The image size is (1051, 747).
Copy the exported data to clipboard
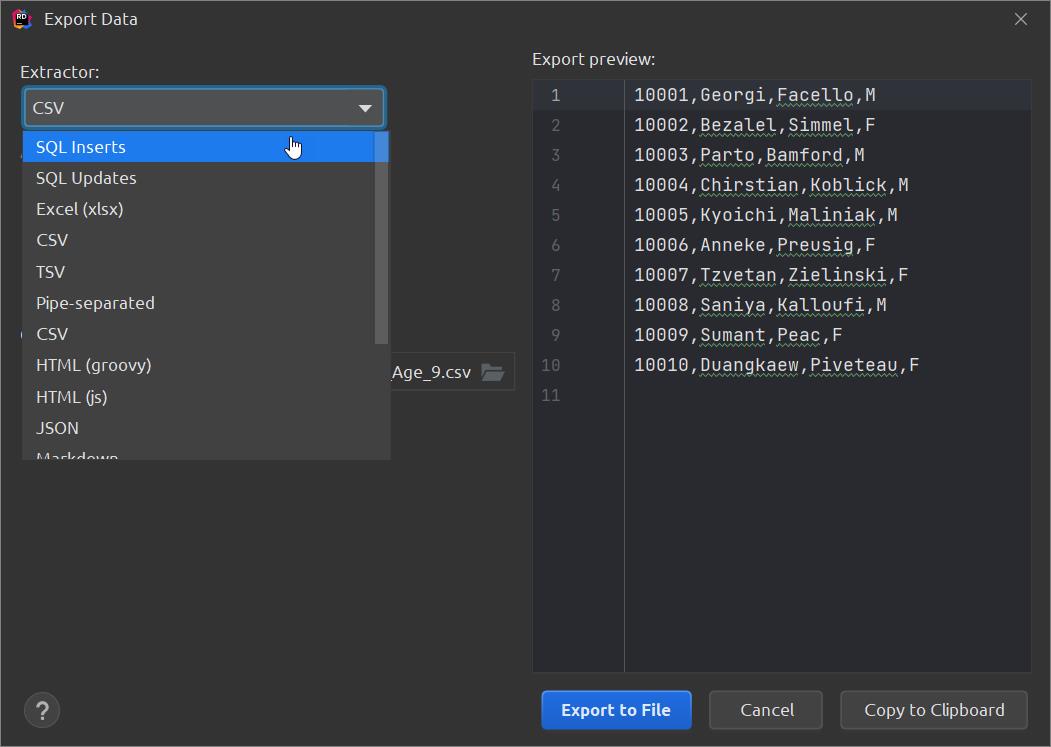pyautogui.click(x=933, y=710)
